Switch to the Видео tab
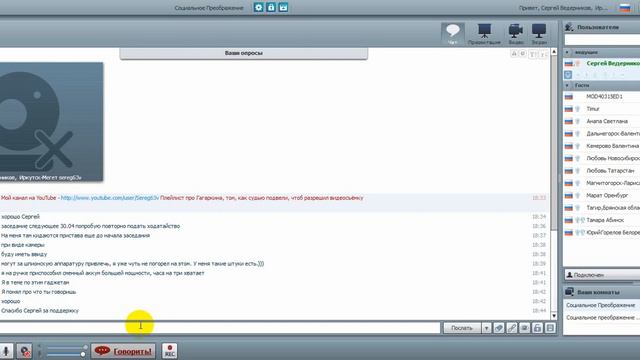Viewport: 640px width, 360px height. tap(516, 33)
